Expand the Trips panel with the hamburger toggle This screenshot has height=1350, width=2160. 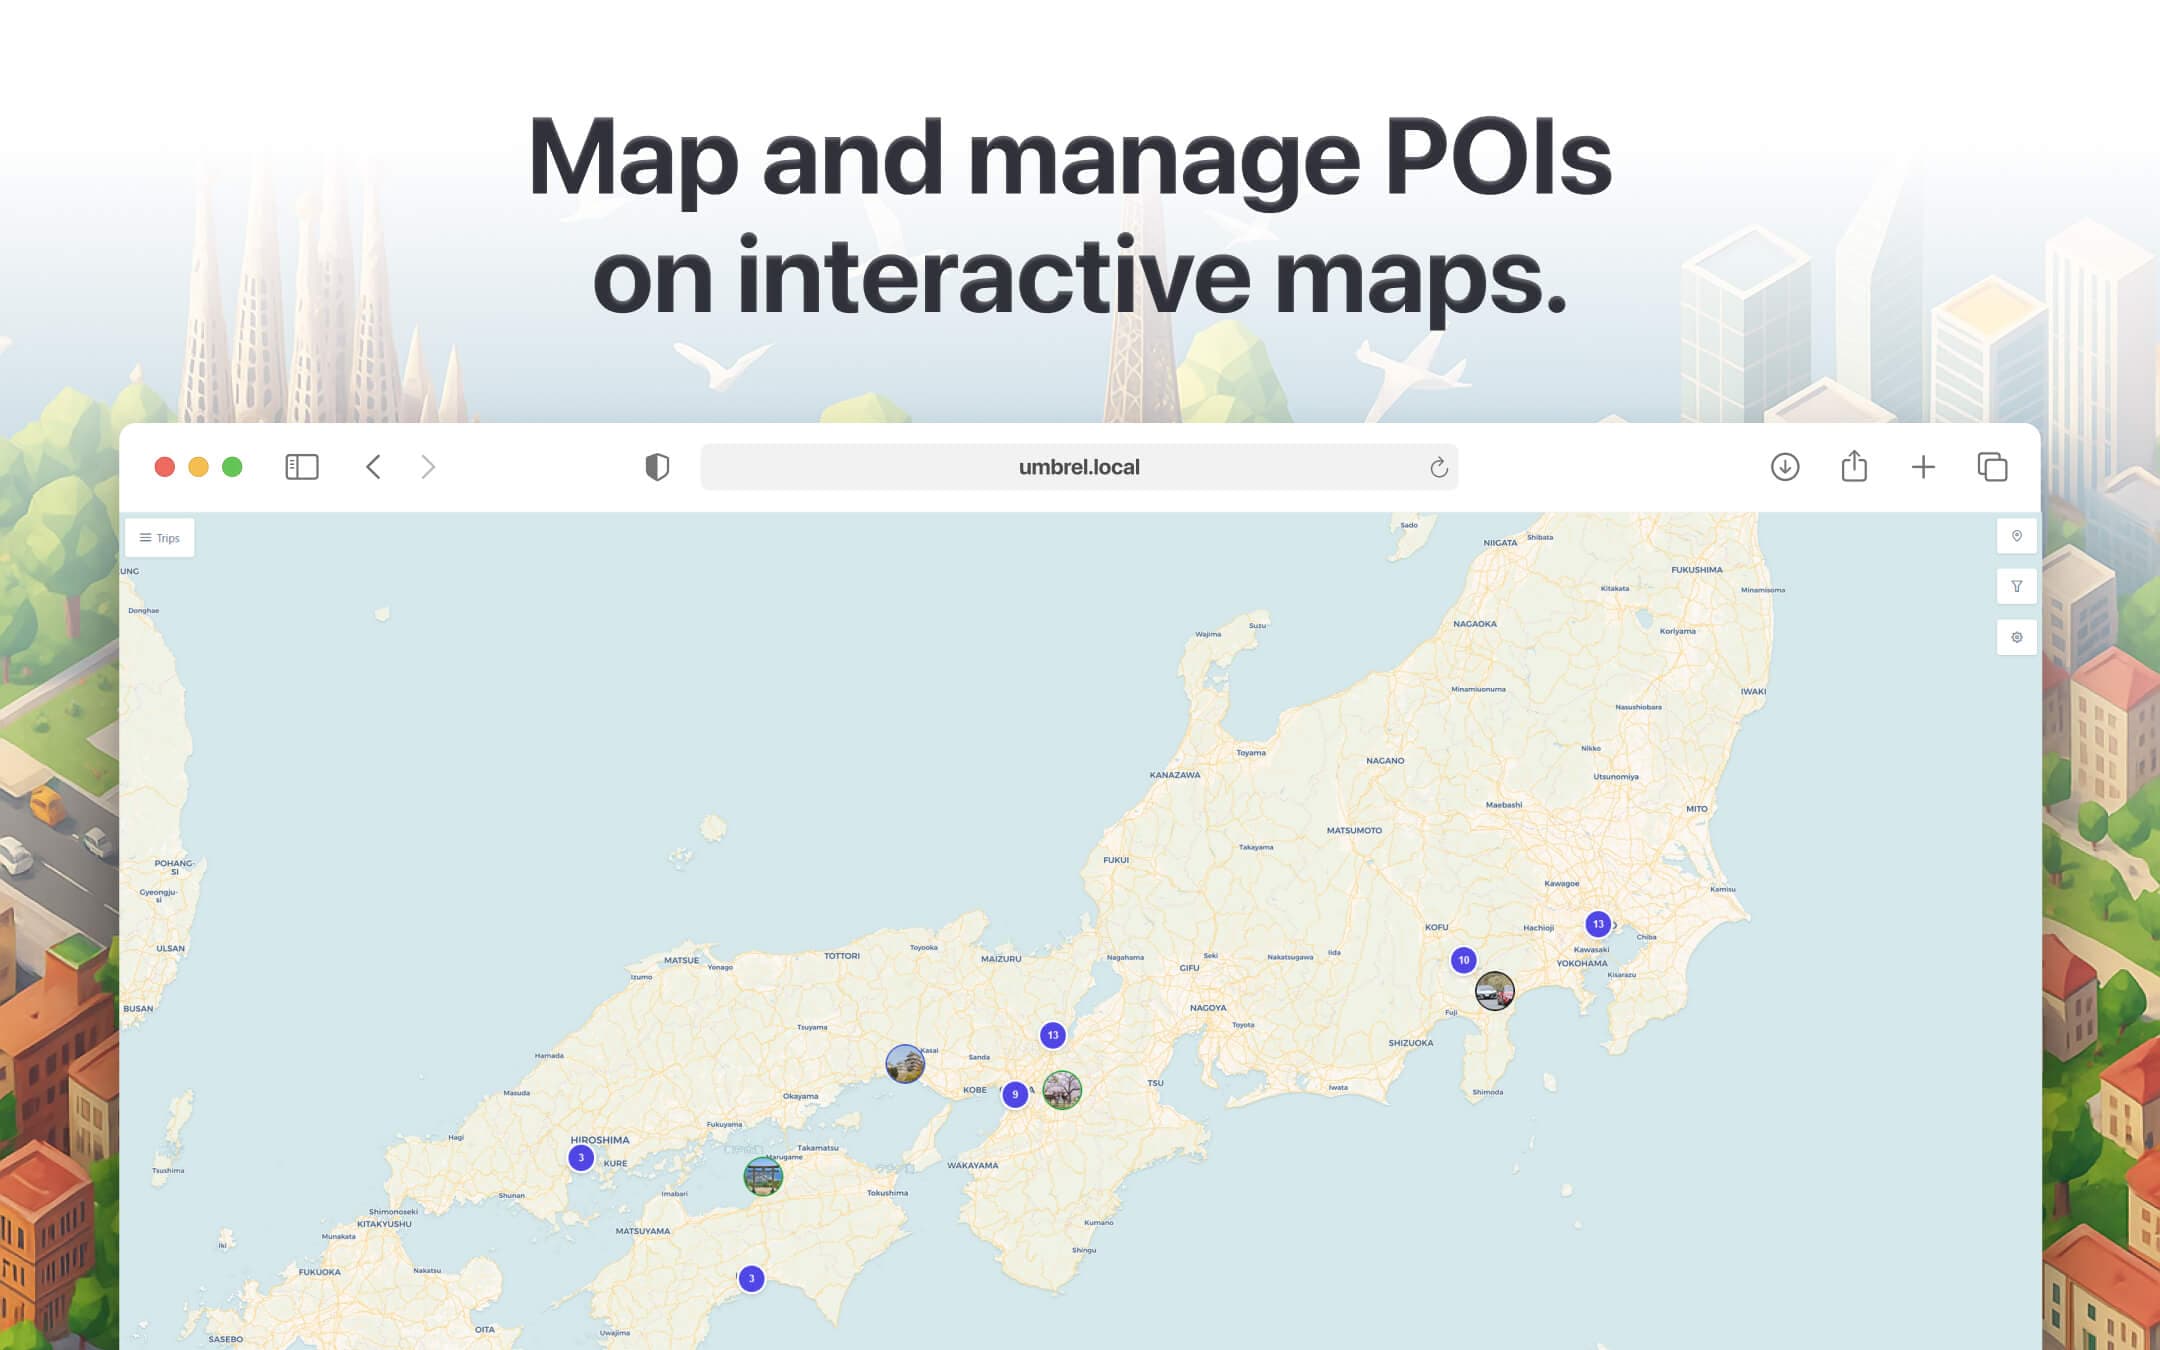click(x=146, y=537)
